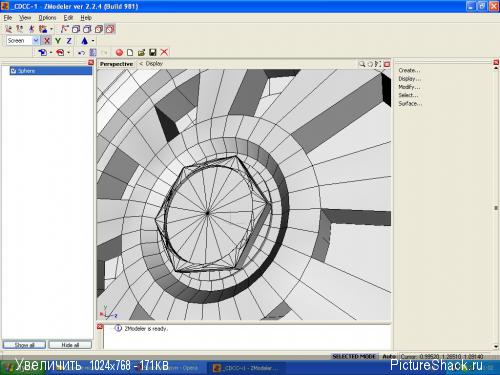Click the first cube icon in top toolbar
Viewport: 500px width, 375px height.
pyautogui.click(x=76, y=29)
